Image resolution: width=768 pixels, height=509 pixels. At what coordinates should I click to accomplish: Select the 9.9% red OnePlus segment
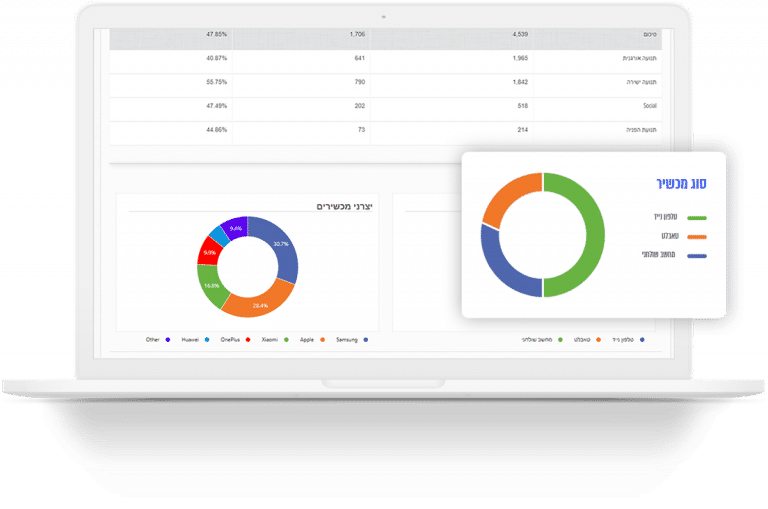pos(209,252)
